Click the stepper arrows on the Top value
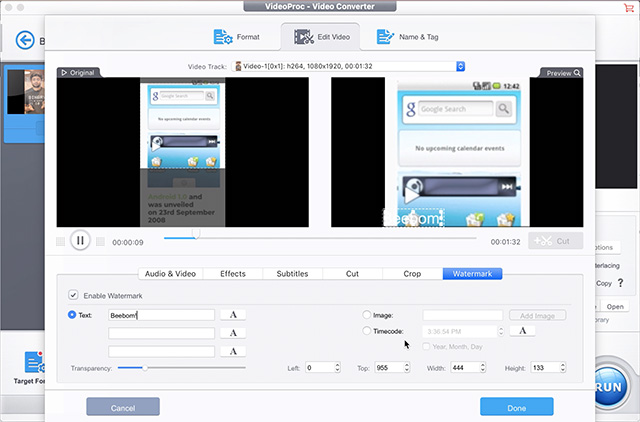This screenshot has width=640, height=422. pos(406,368)
